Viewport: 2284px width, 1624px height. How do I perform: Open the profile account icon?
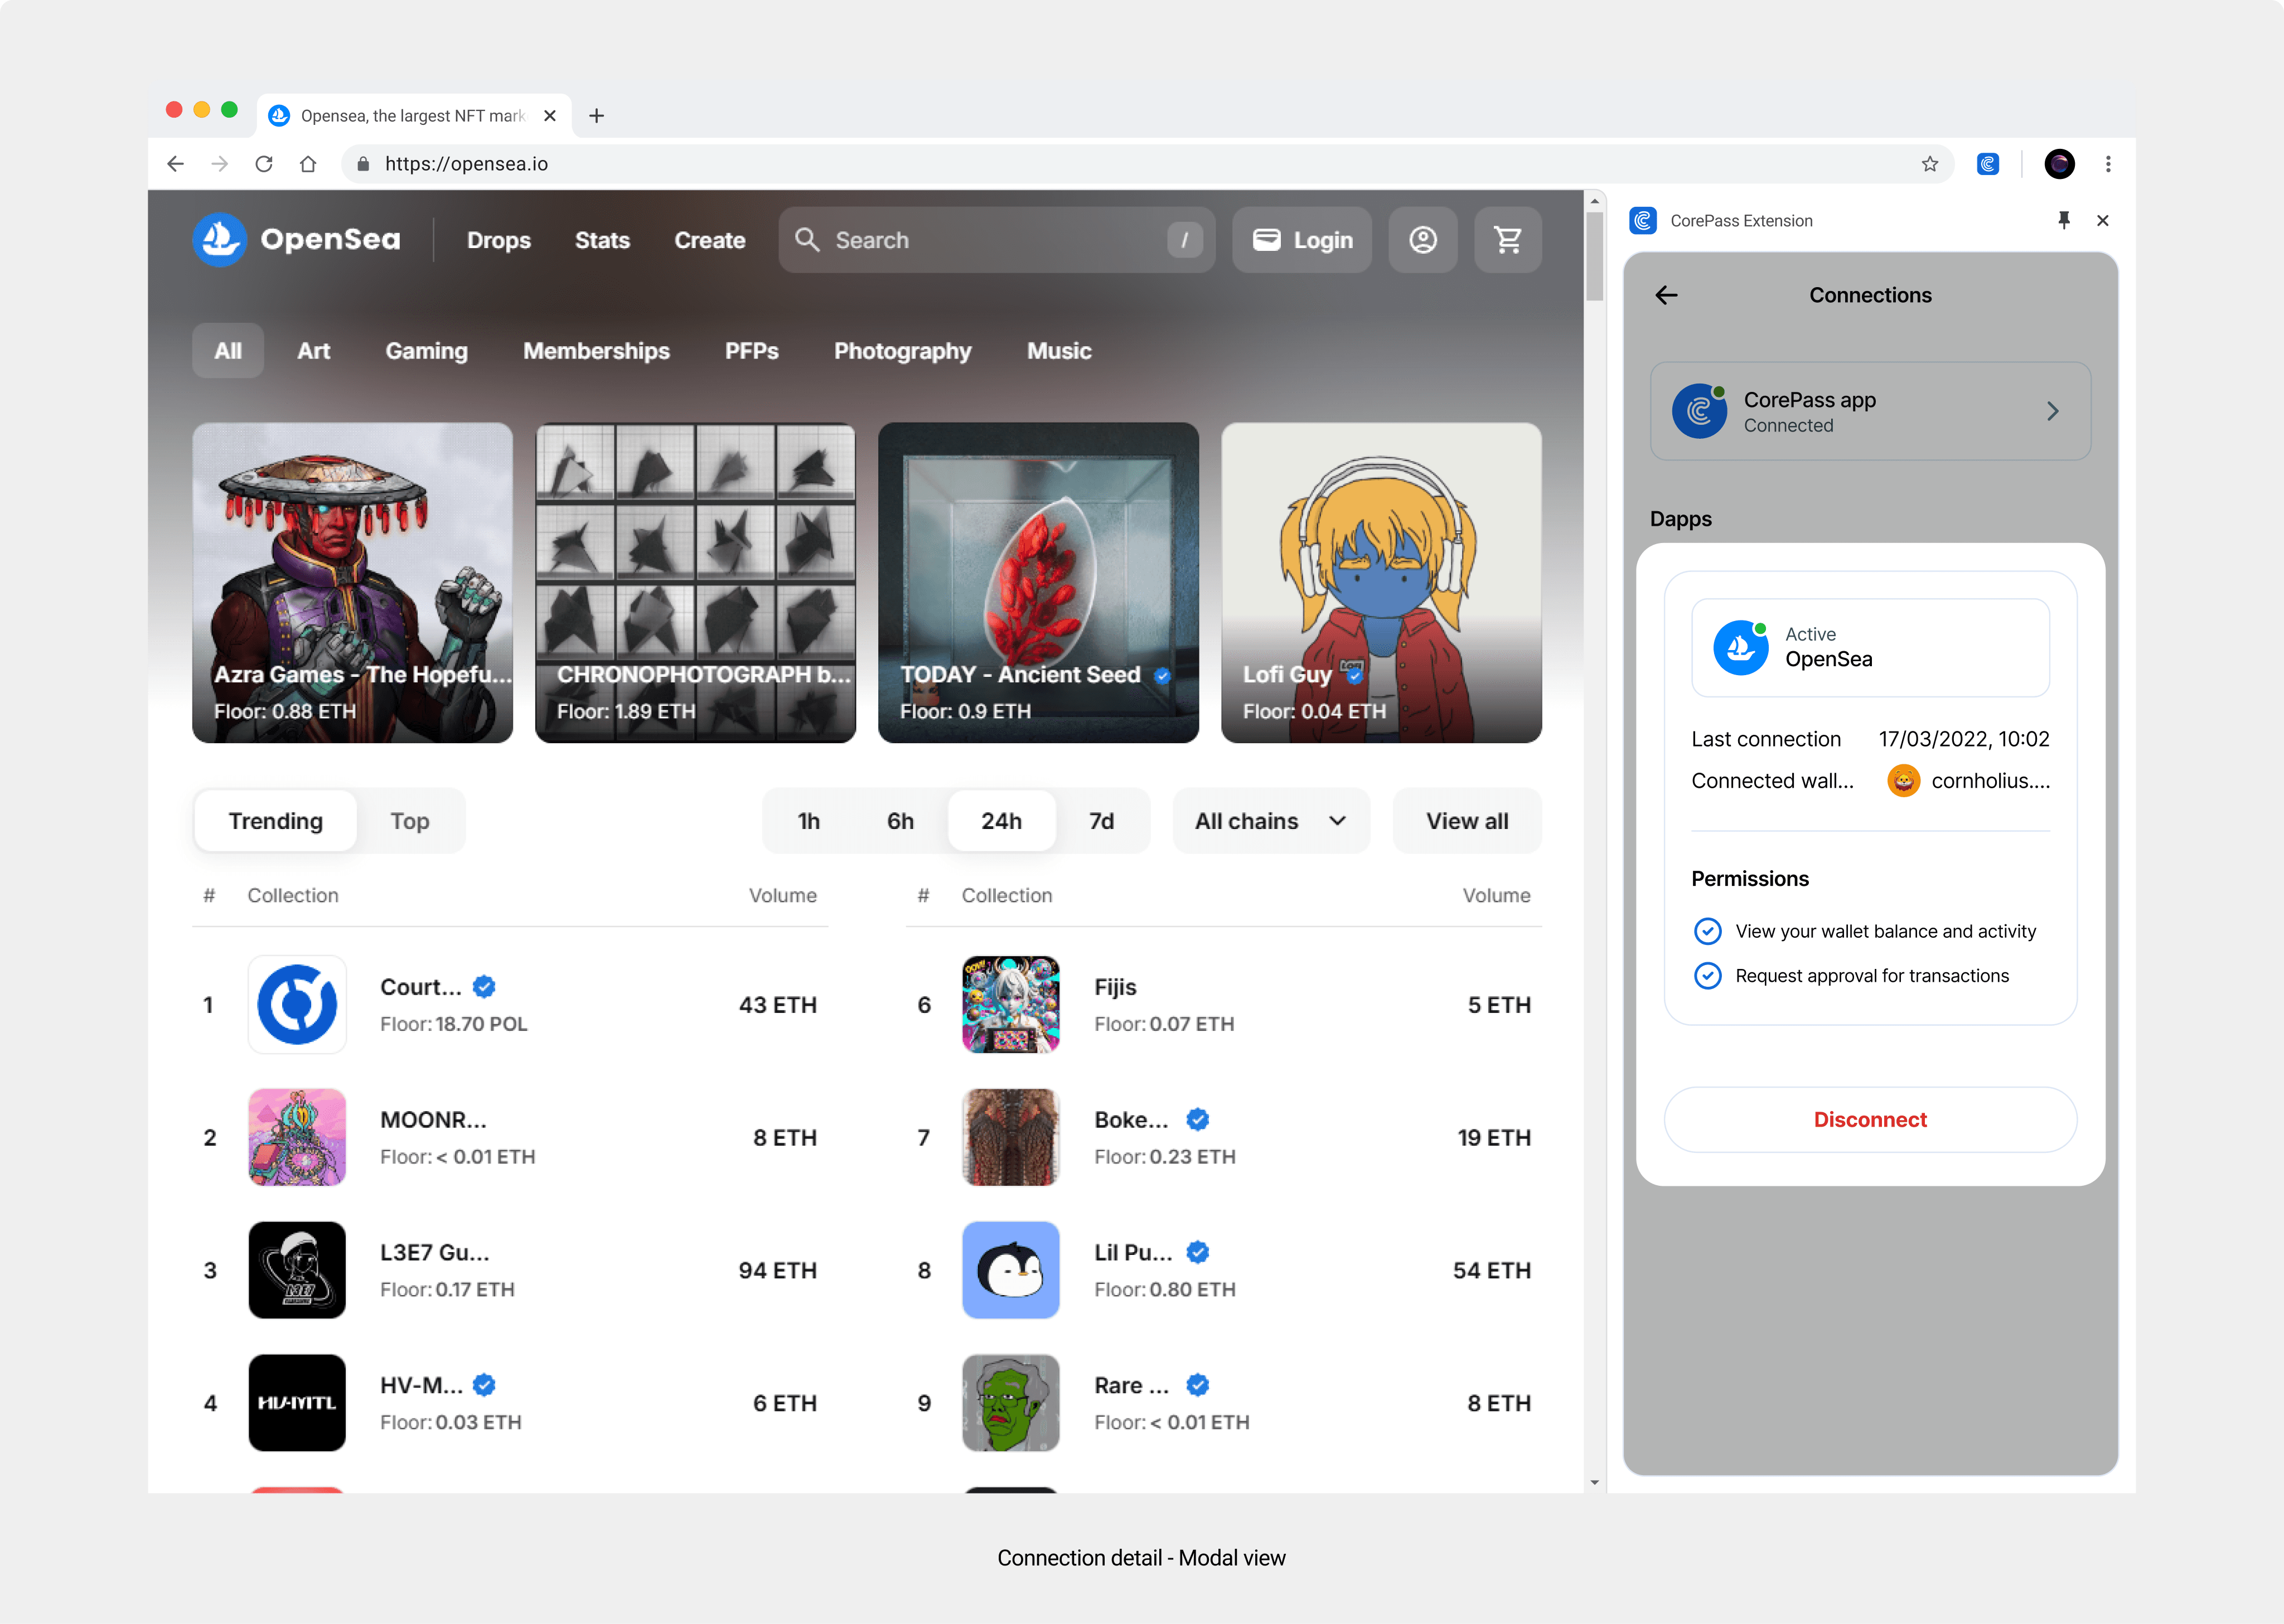[1422, 240]
